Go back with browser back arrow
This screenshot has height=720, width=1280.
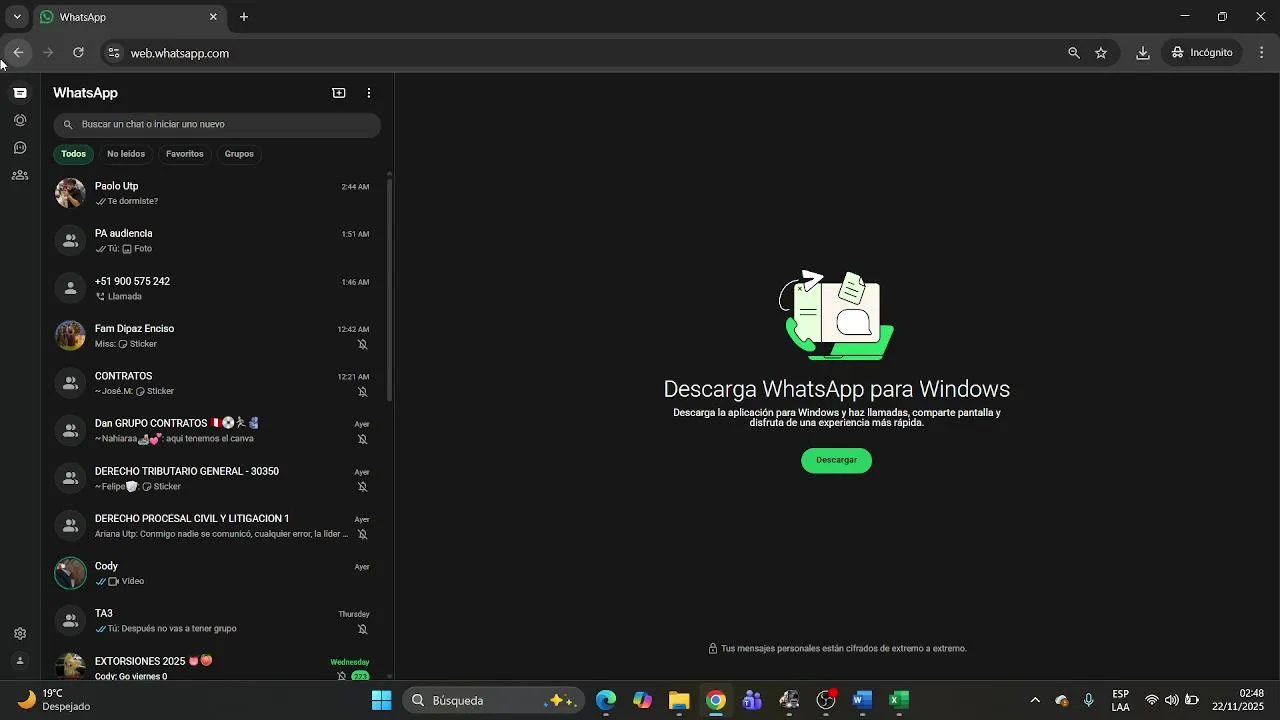click(x=18, y=53)
